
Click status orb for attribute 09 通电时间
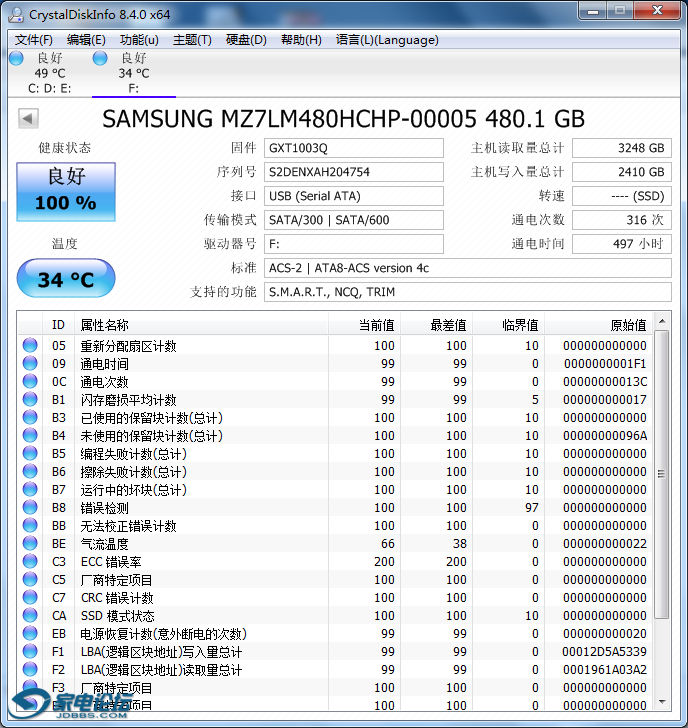[x=30, y=363]
